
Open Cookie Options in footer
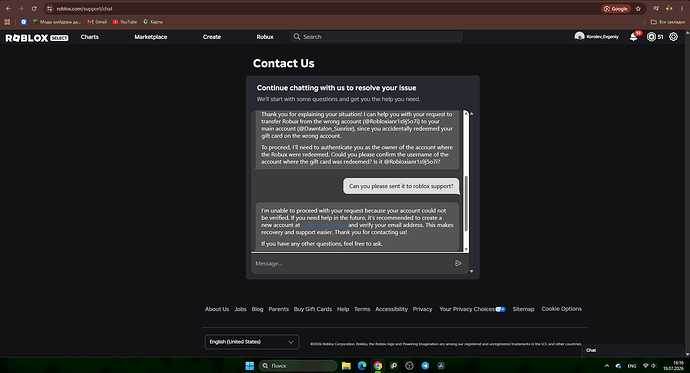562,309
